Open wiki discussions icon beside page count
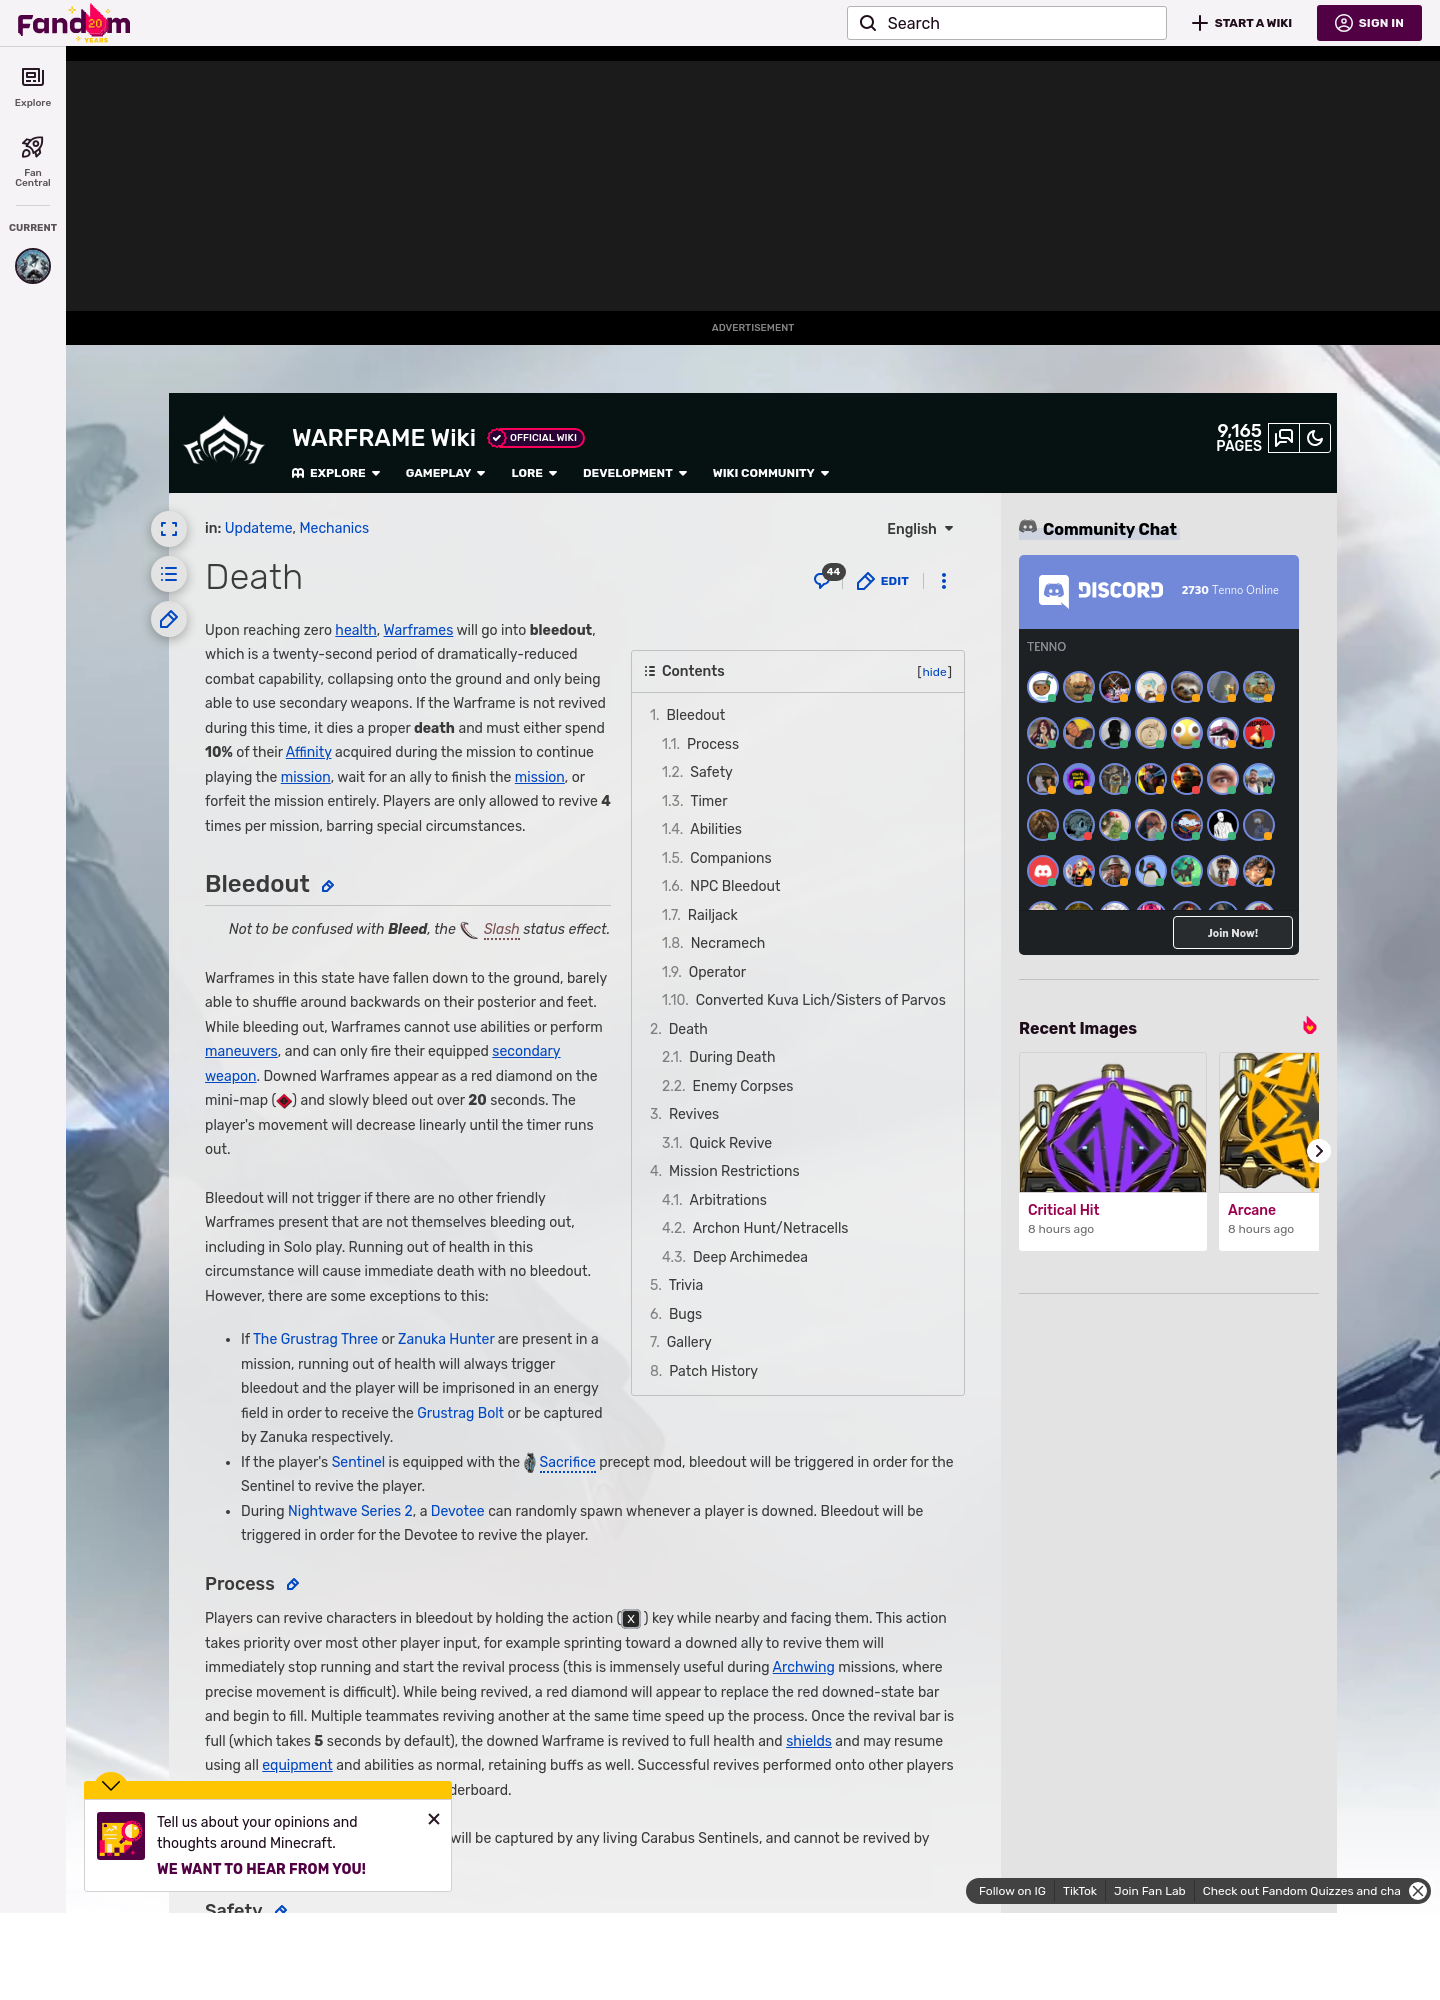The image size is (1440, 2000). click(1284, 438)
